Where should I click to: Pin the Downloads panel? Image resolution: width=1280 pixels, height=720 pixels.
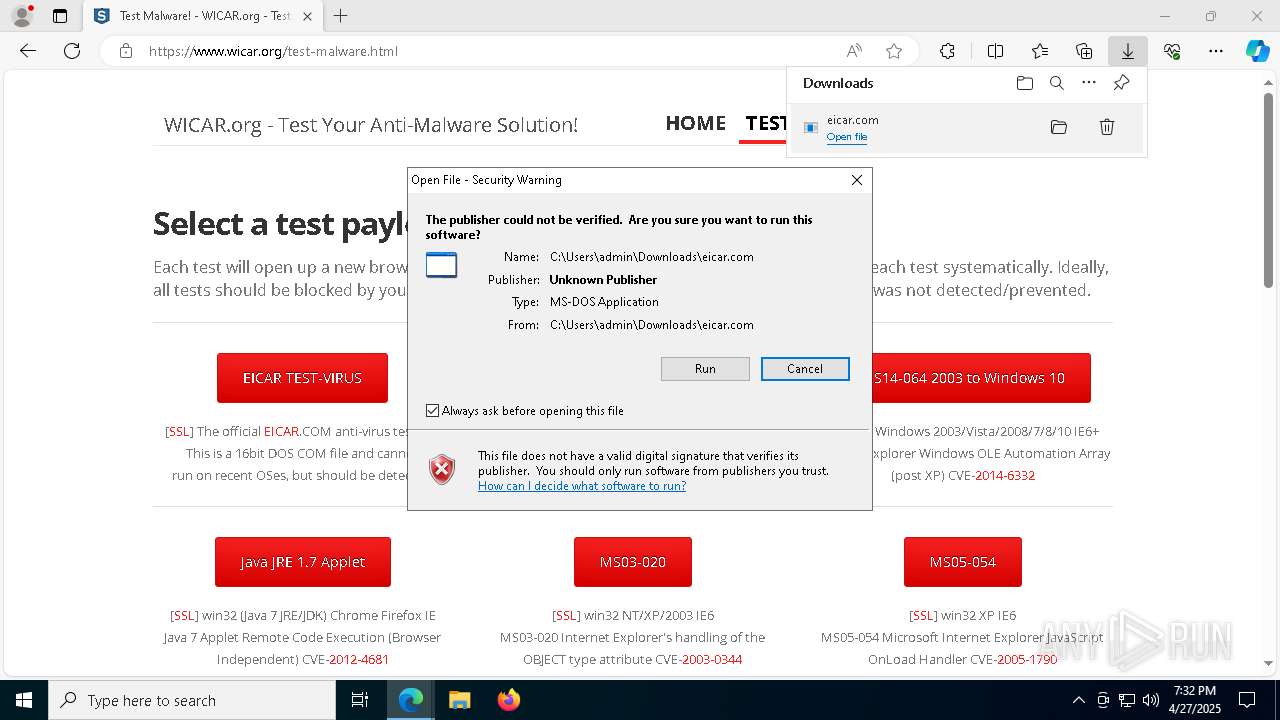click(1121, 83)
